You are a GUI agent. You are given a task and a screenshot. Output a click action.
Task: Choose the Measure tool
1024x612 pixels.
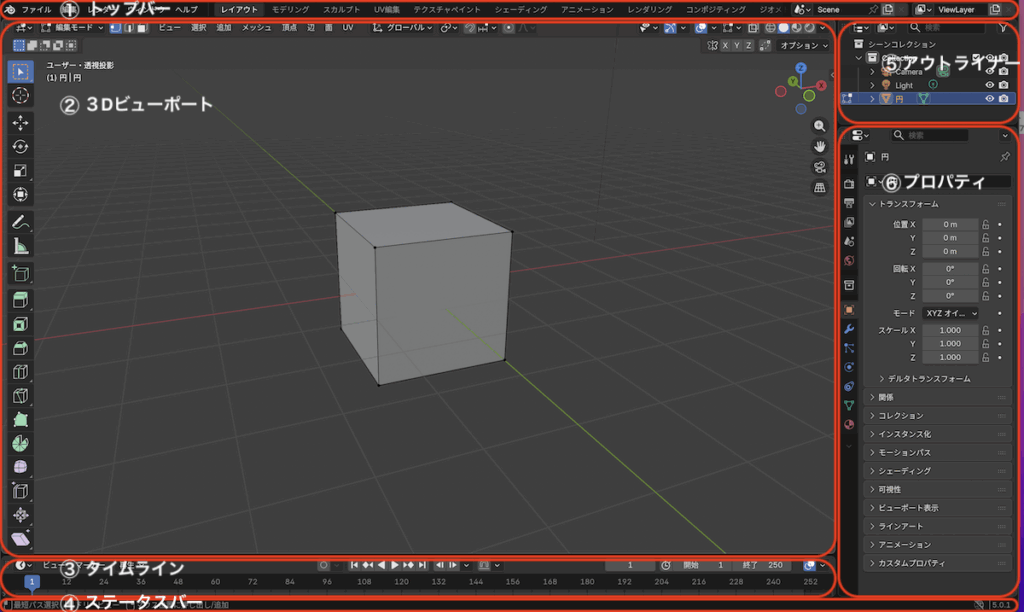(20, 246)
